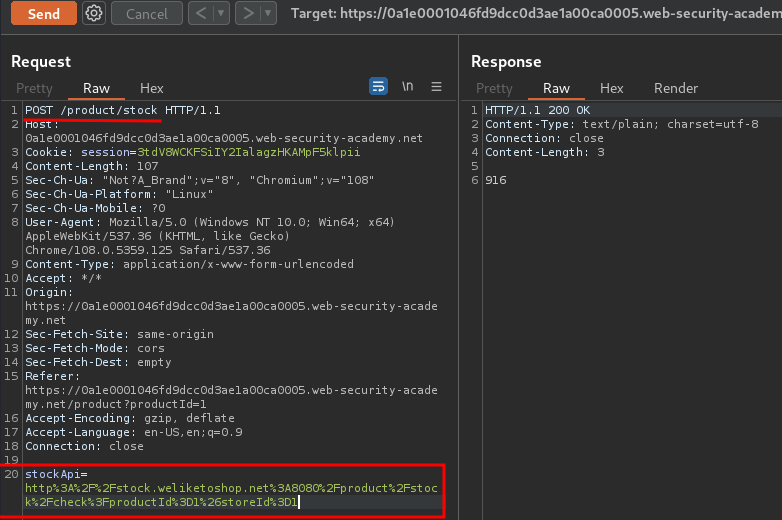The image size is (782, 520).
Task: Open the Response Render tab
Action: coord(676,88)
